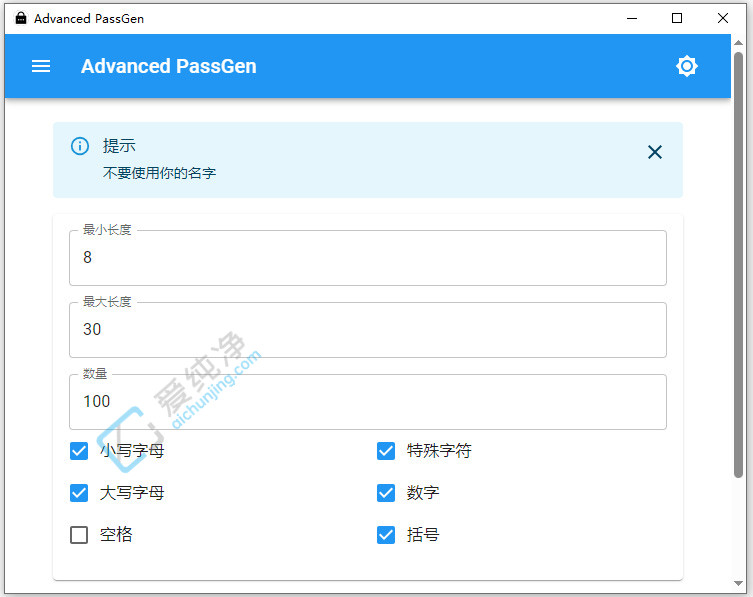Click the lock app icon in title bar
This screenshot has height=597, width=753.
click(21, 18)
